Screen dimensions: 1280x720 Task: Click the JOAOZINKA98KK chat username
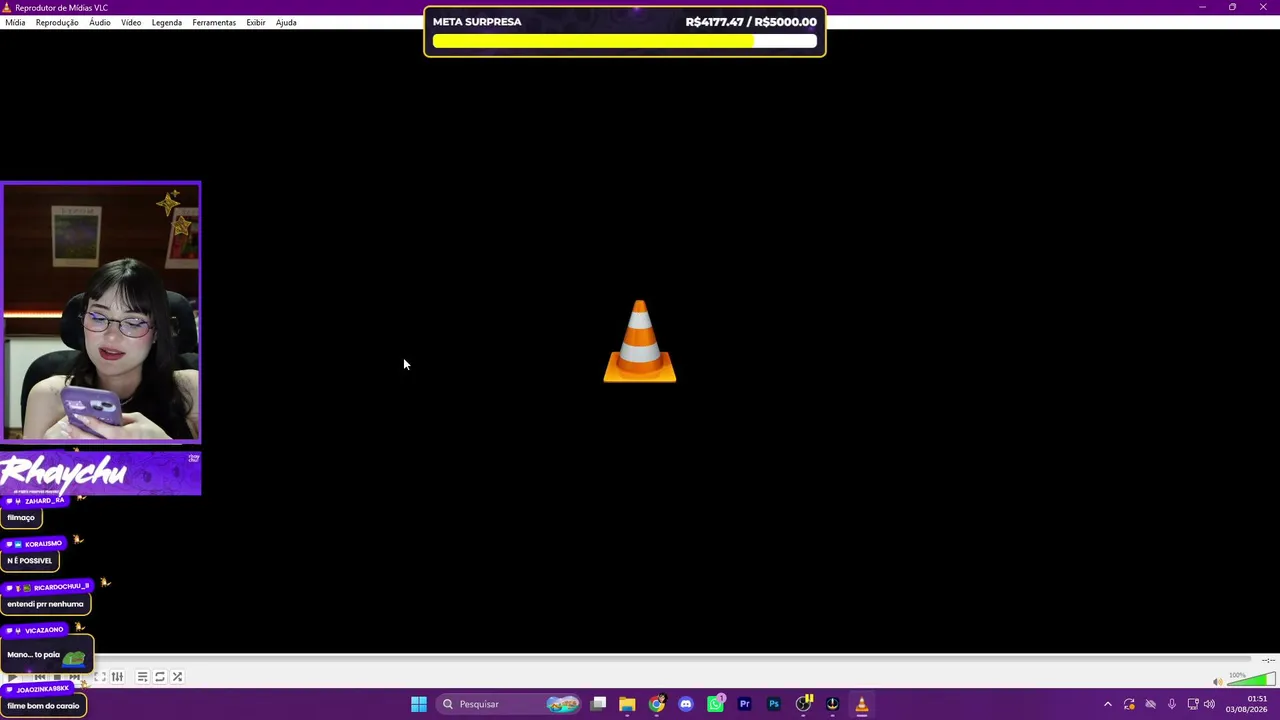tap(42, 690)
